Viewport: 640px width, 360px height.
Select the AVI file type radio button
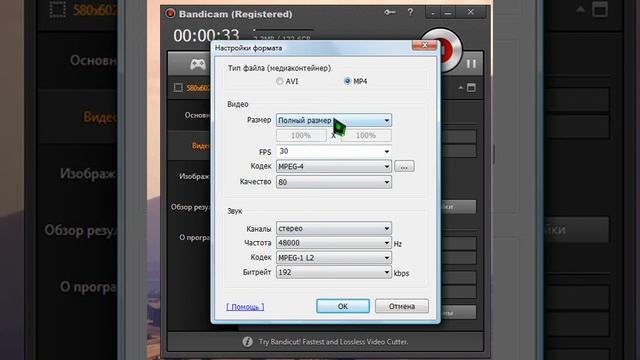click(x=280, y=81)
